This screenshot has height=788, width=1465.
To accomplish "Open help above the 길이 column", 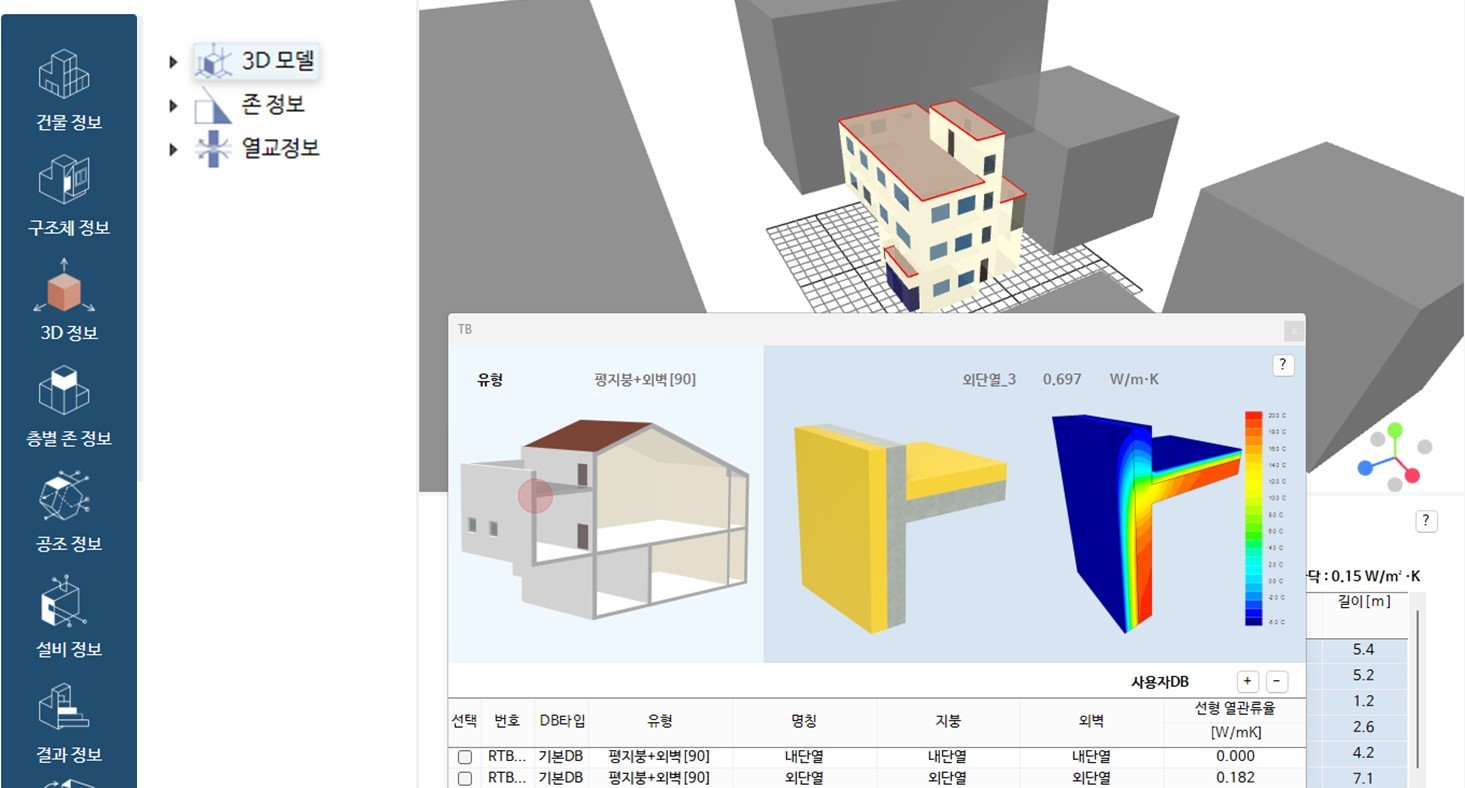I will (1427, 521).
